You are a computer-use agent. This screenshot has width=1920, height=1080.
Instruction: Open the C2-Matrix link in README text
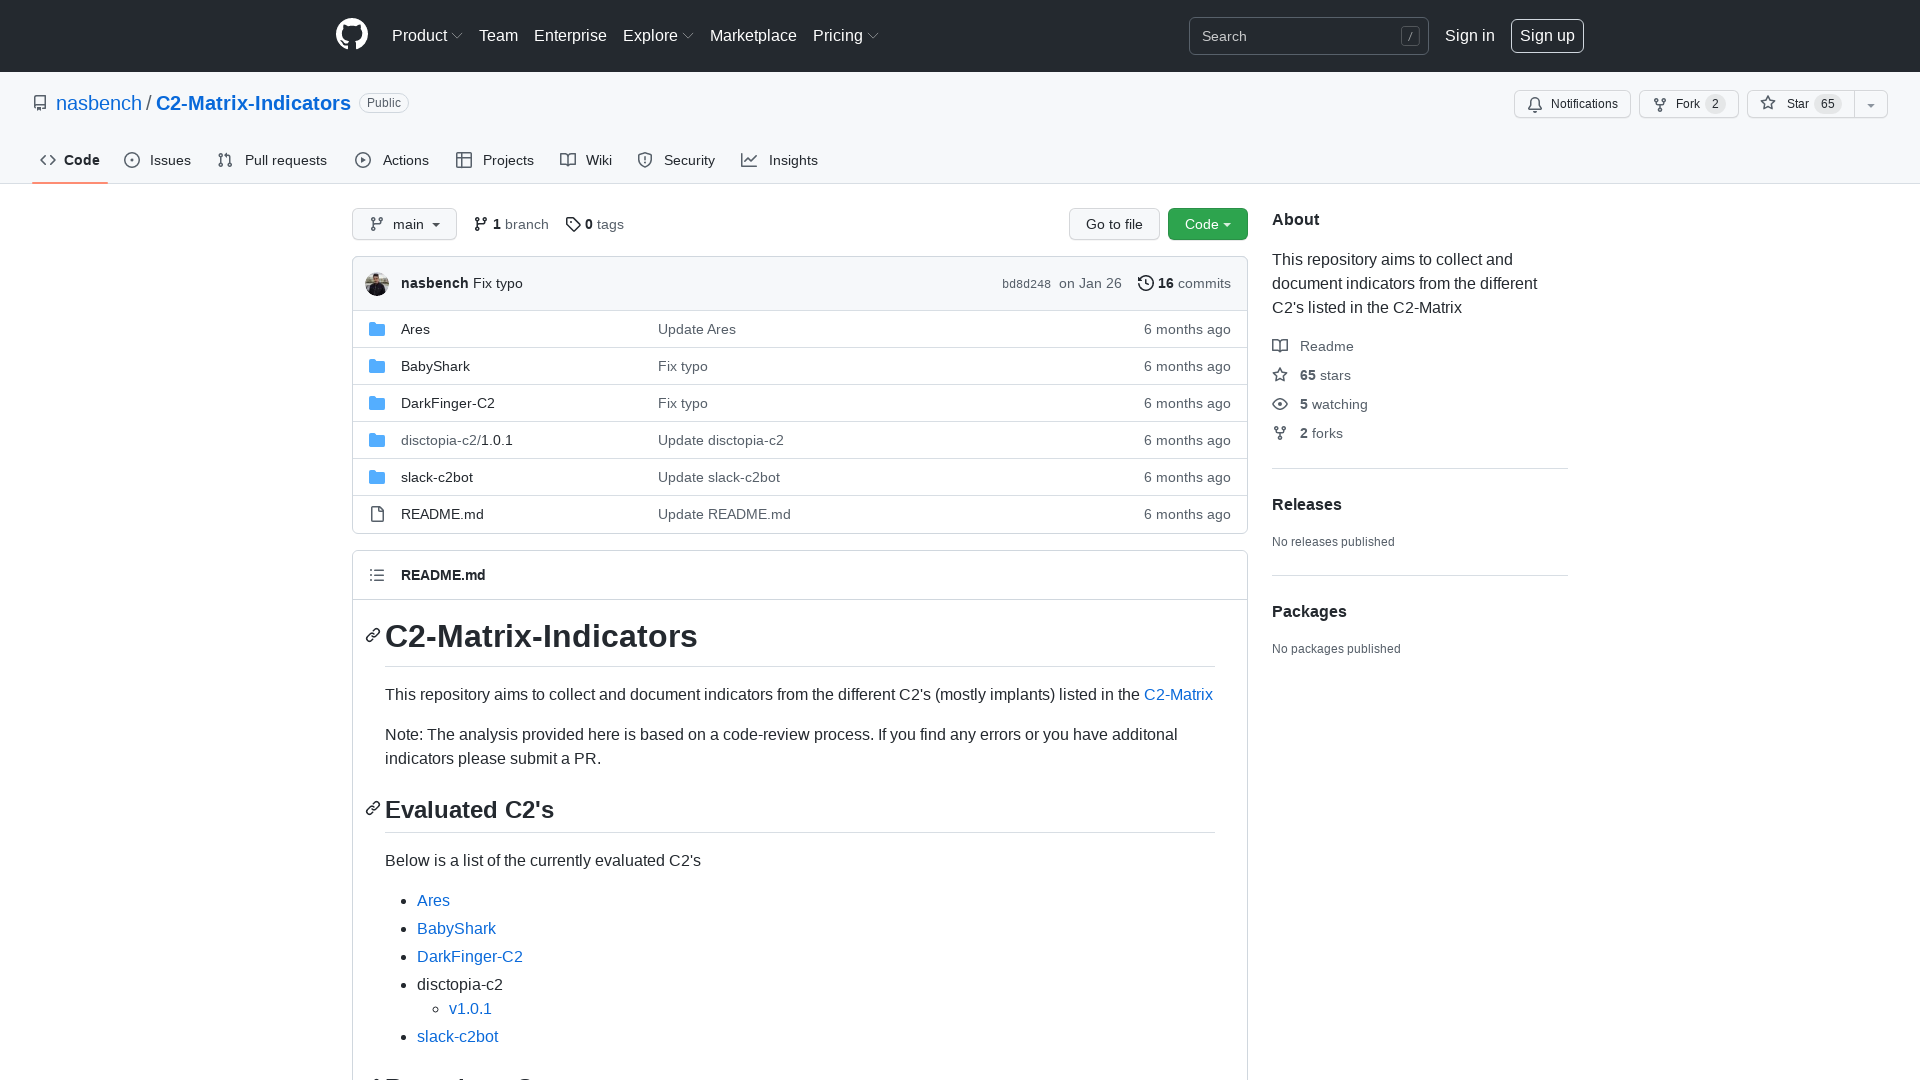(x=1178, y=694)
